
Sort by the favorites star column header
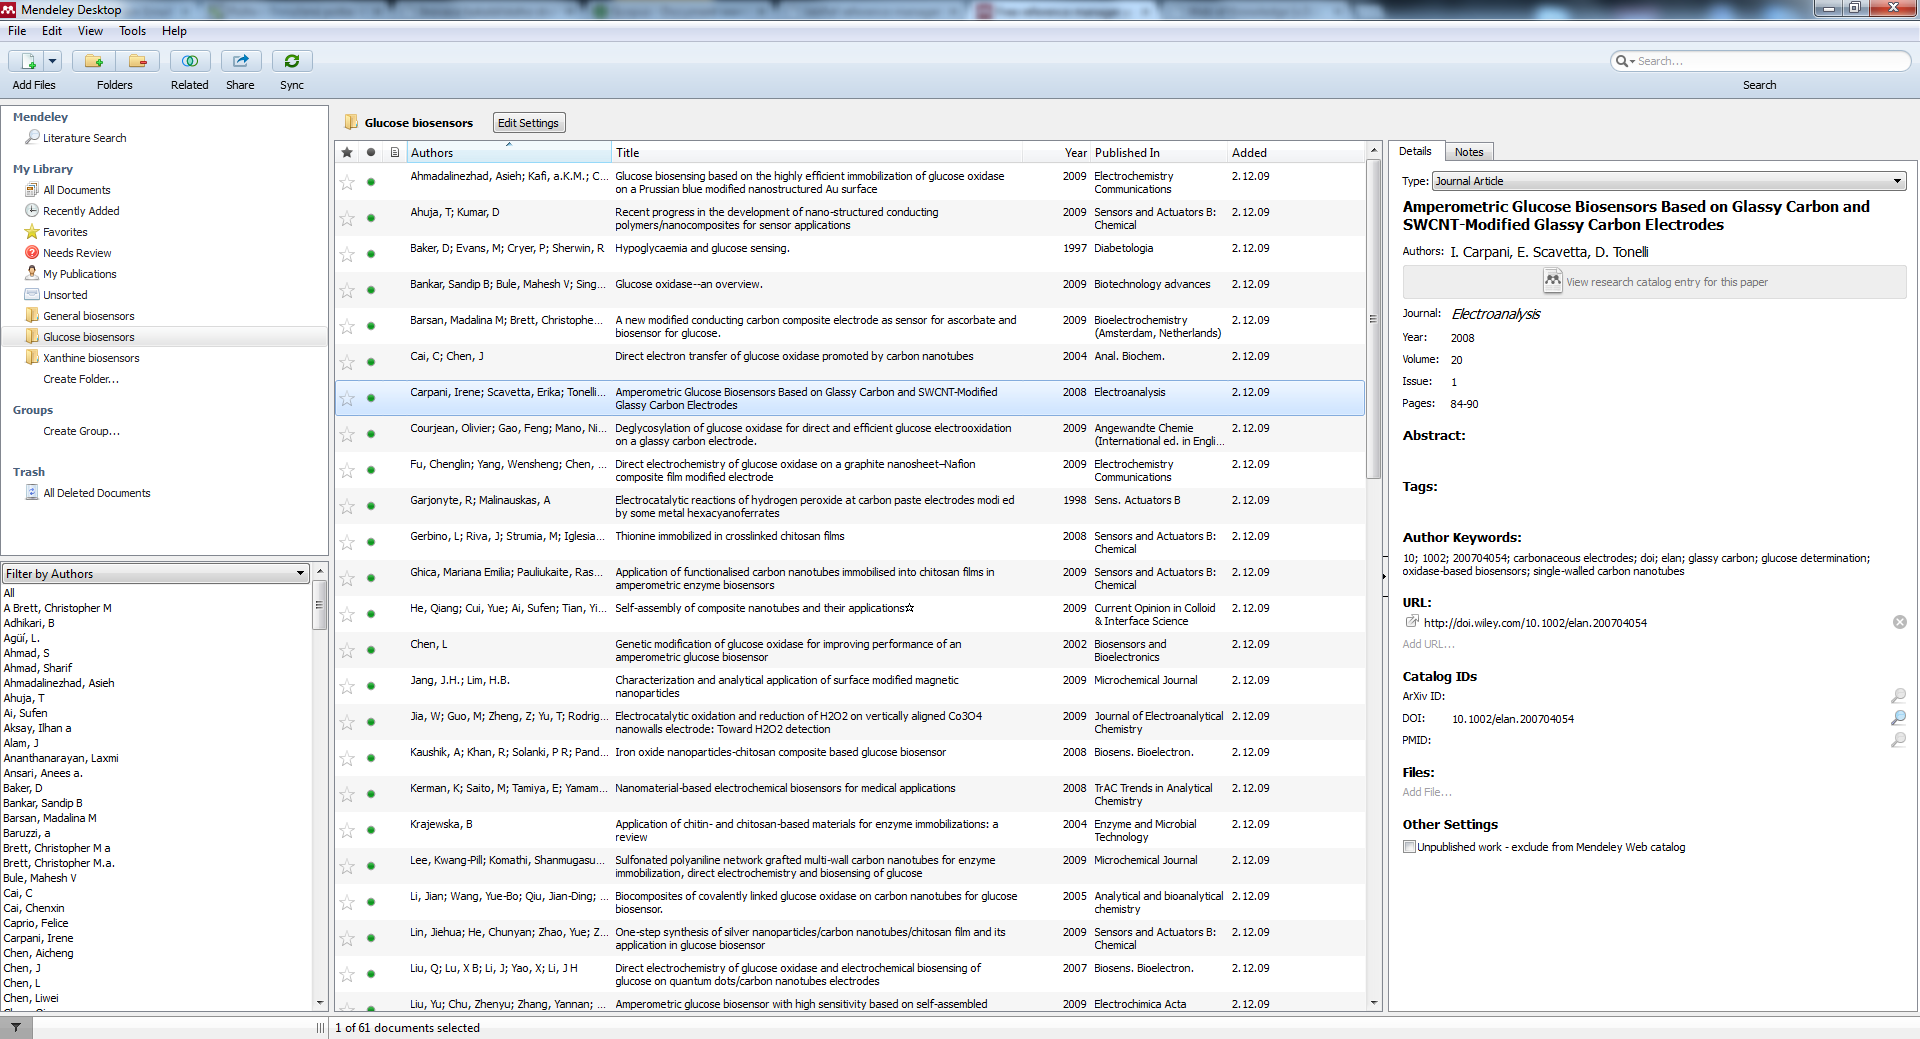pos(347,152)
